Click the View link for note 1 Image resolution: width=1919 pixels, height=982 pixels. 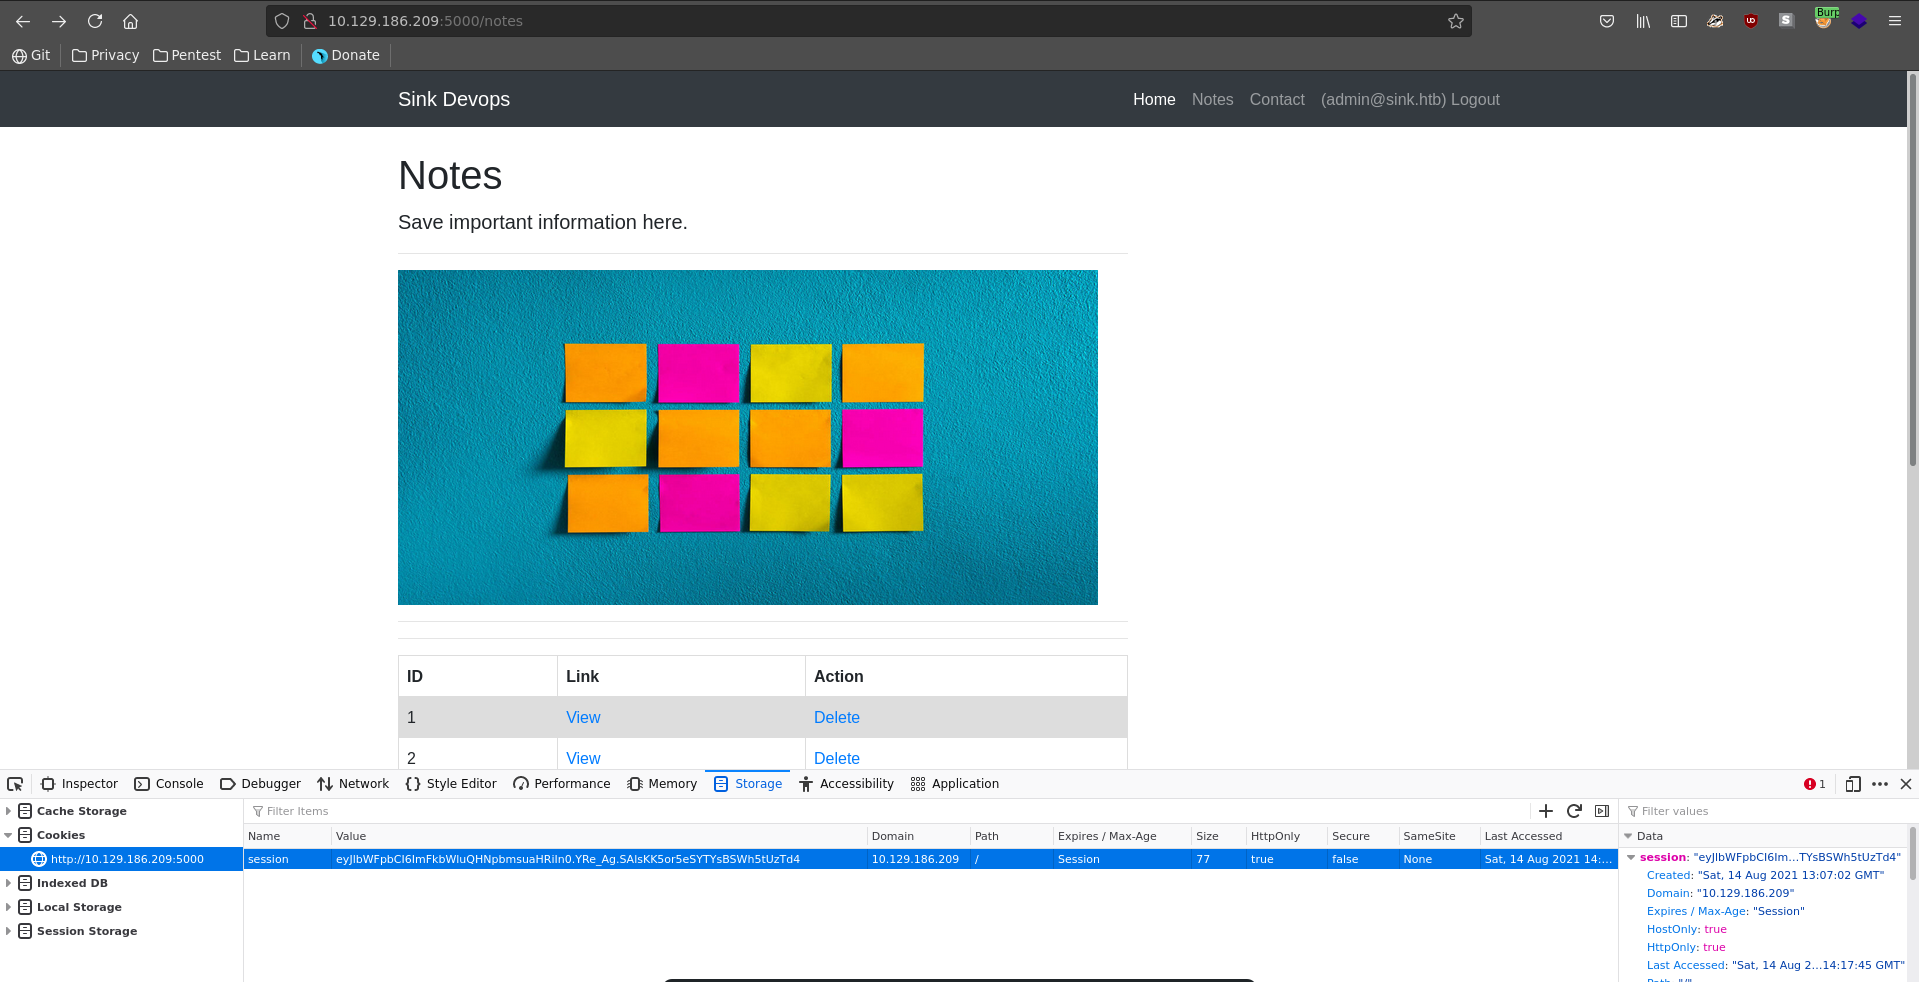[x=583, y=717]
